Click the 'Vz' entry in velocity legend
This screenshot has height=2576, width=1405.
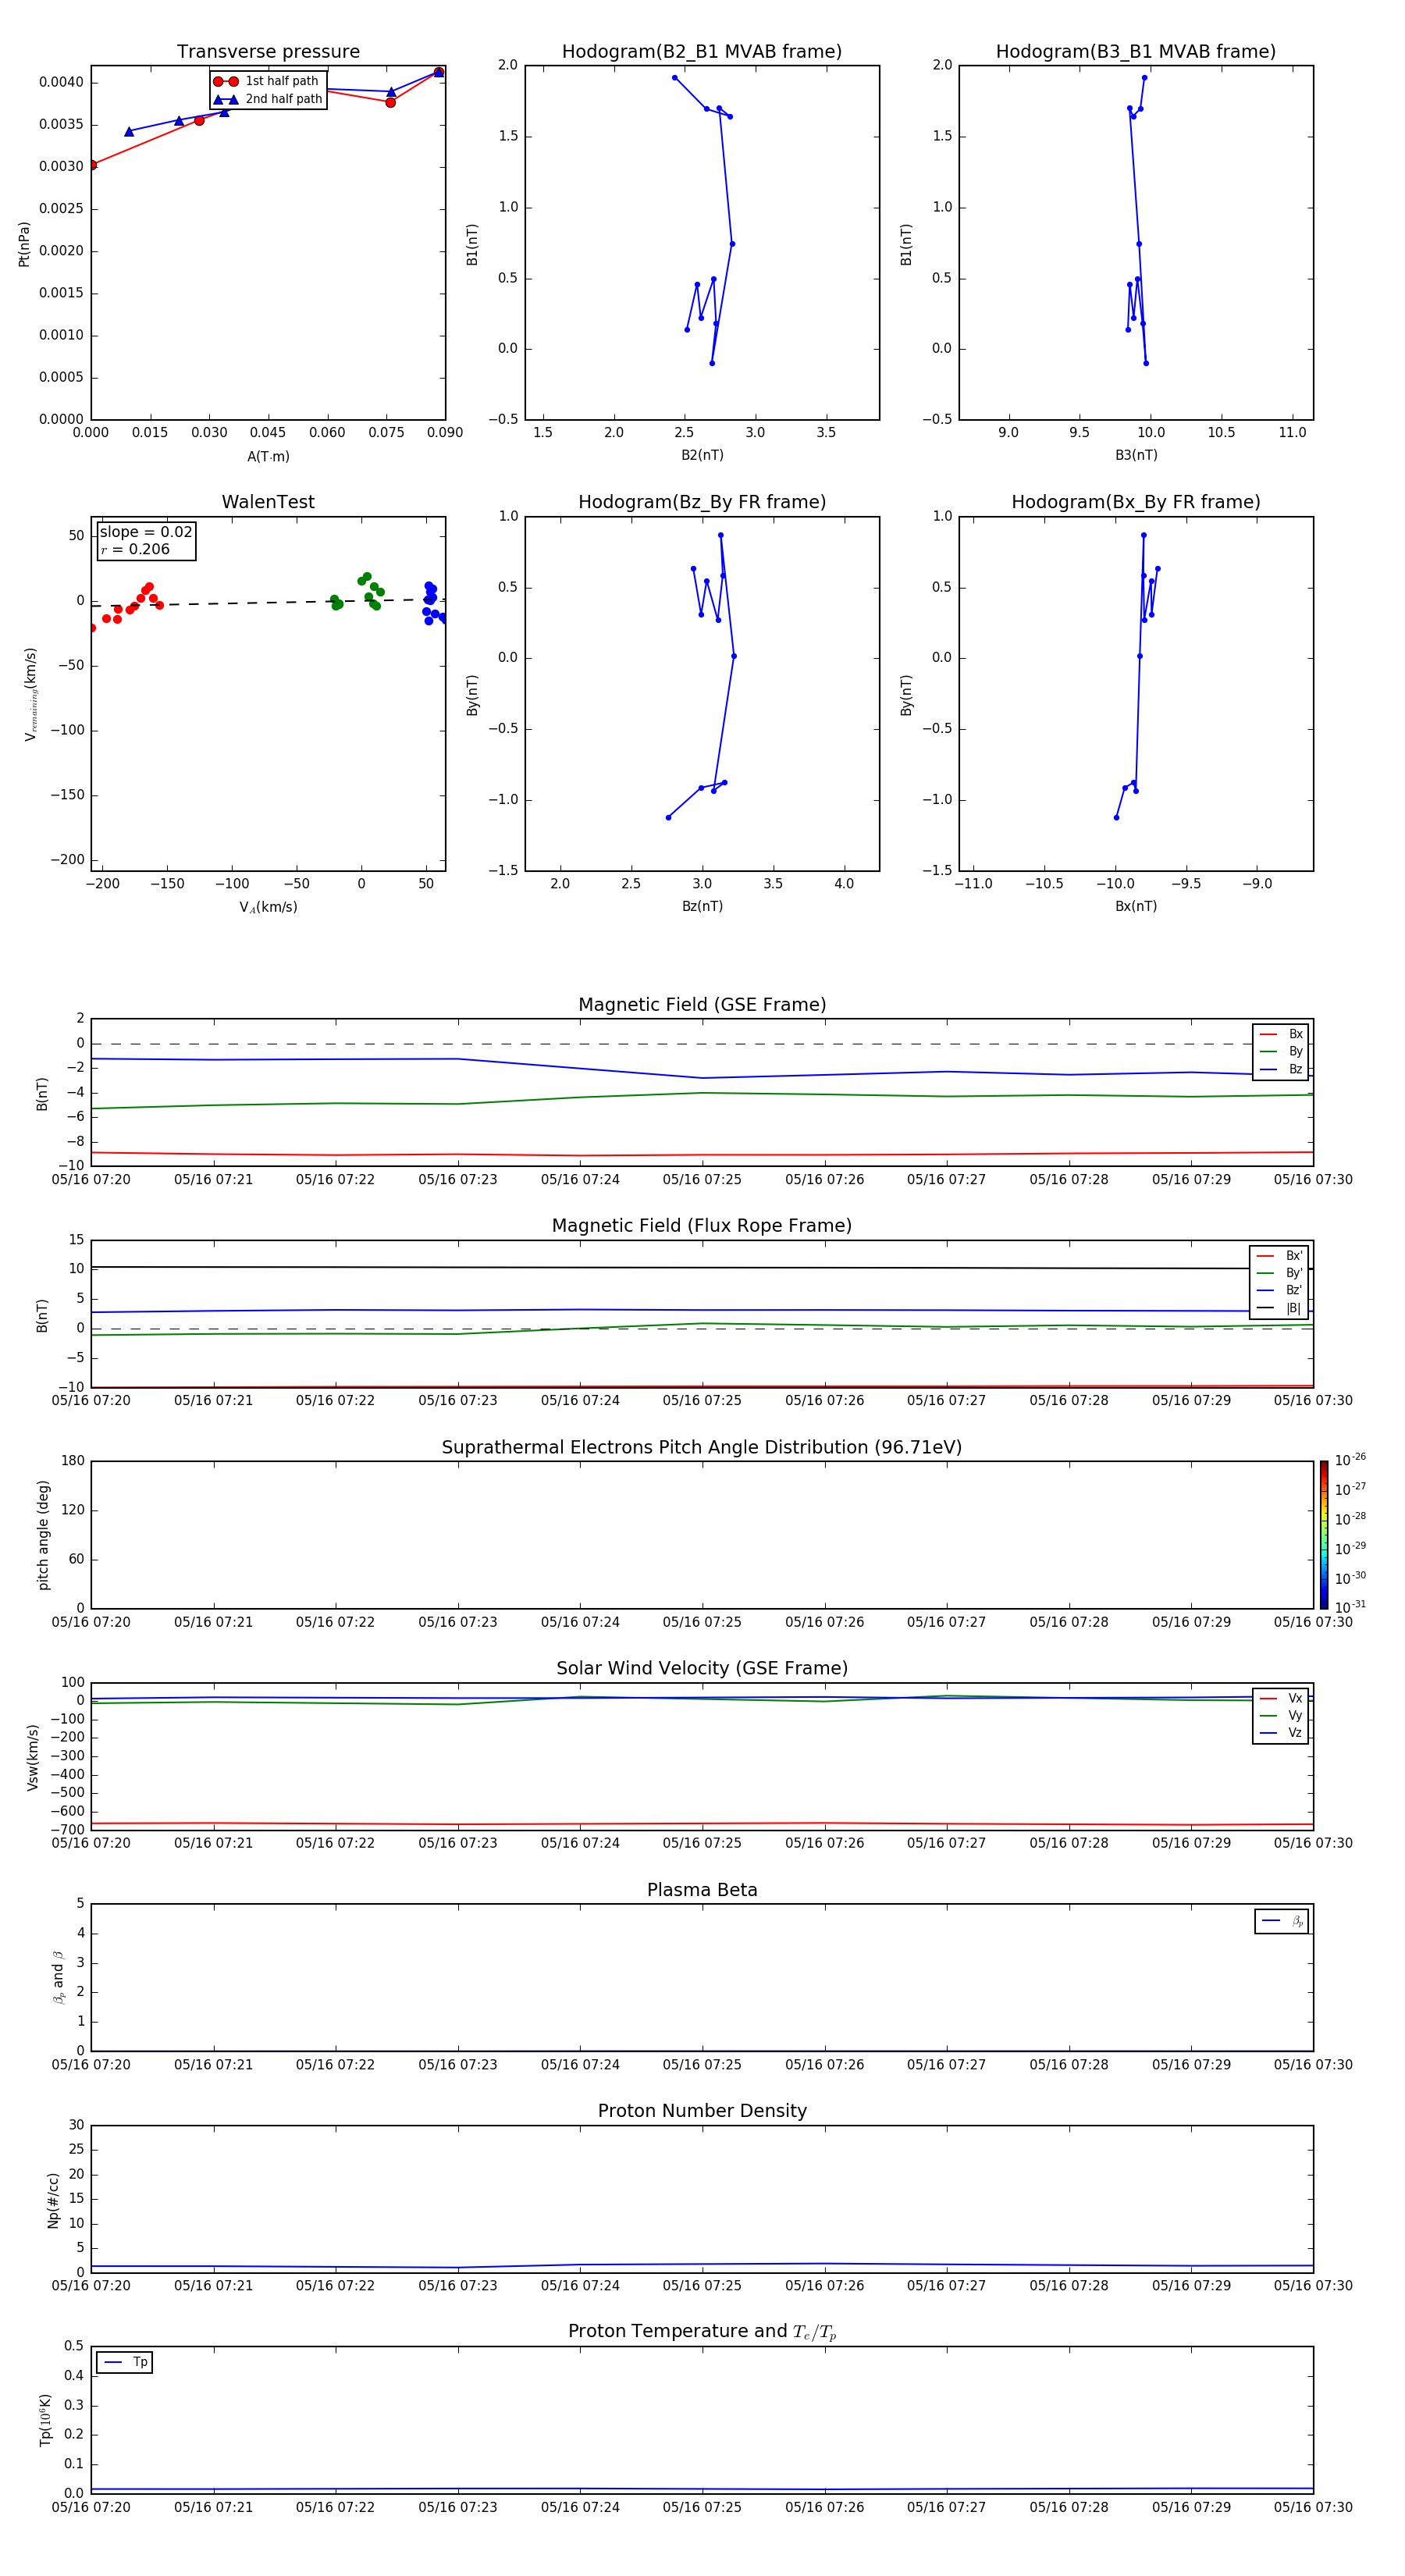coord(1281,1733)
